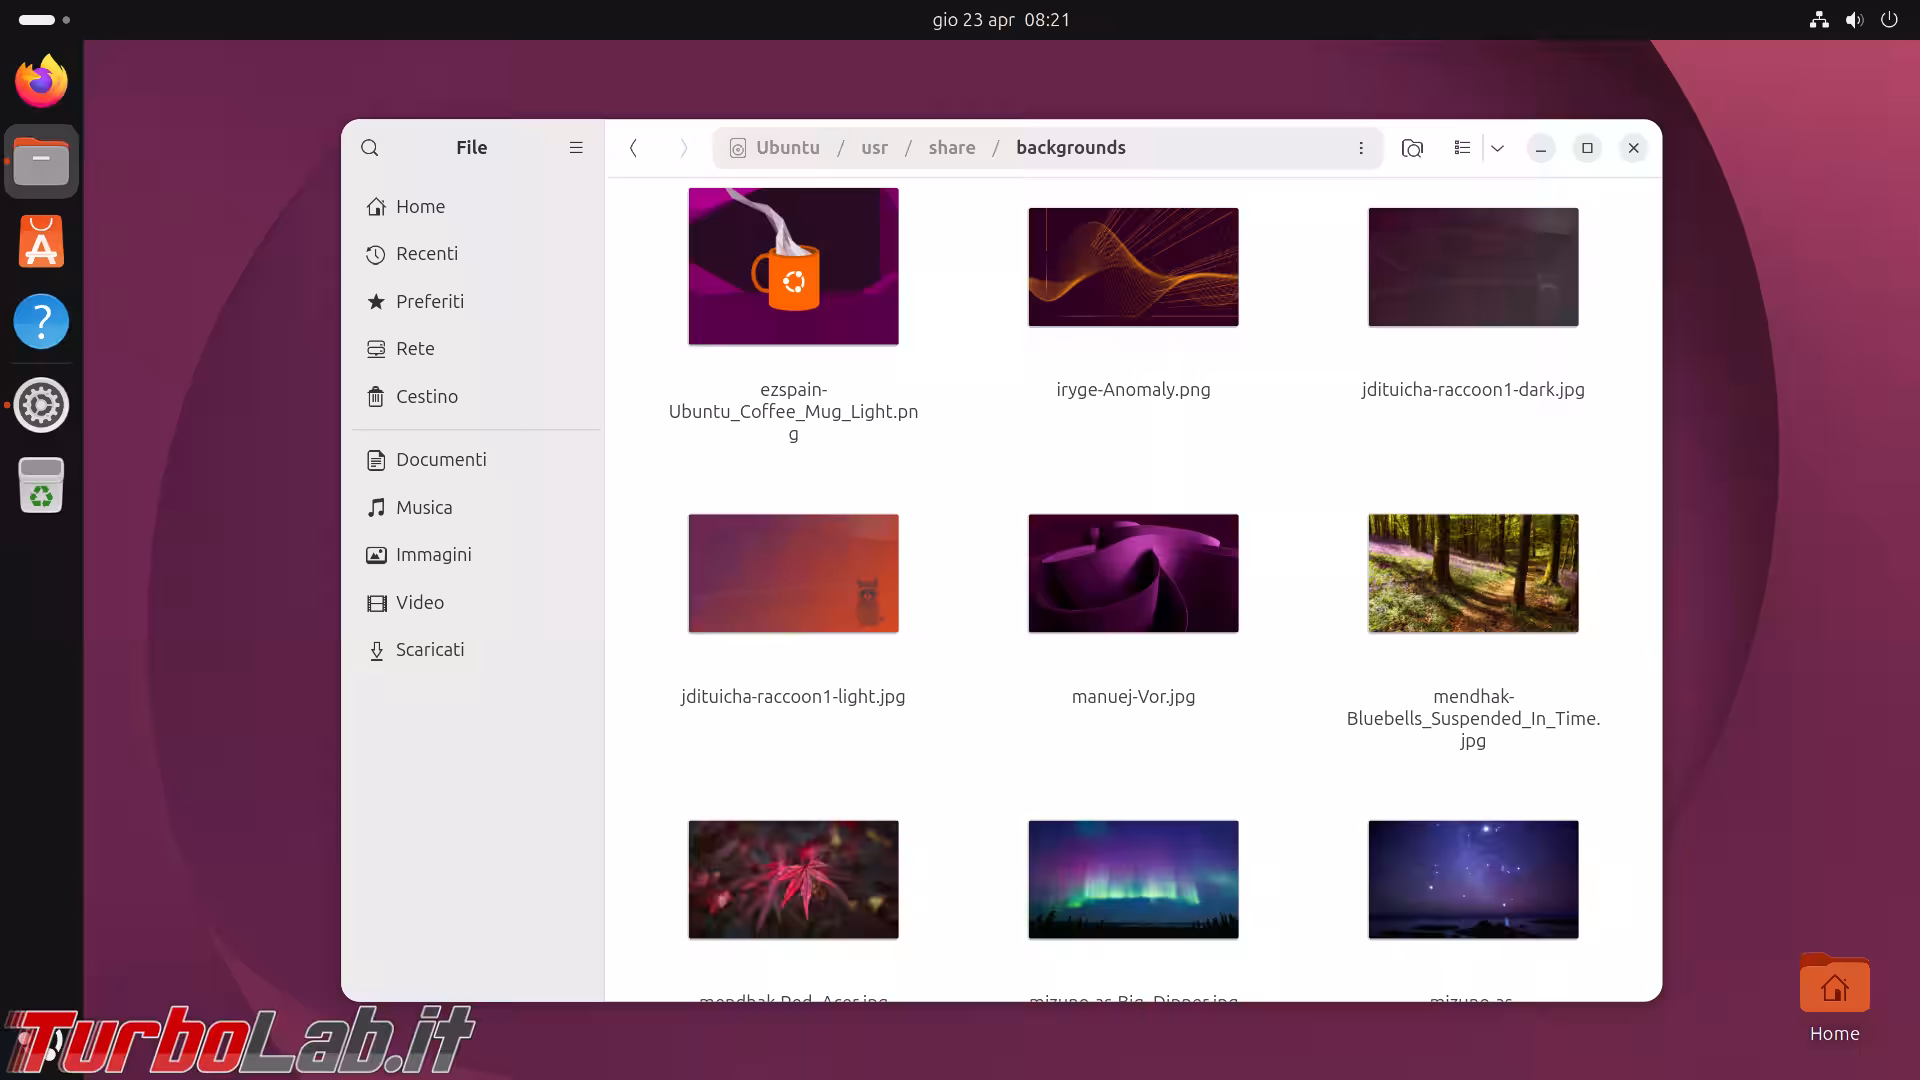Go back with the left arrow
1920x1080 pixels.
(633, 148)
